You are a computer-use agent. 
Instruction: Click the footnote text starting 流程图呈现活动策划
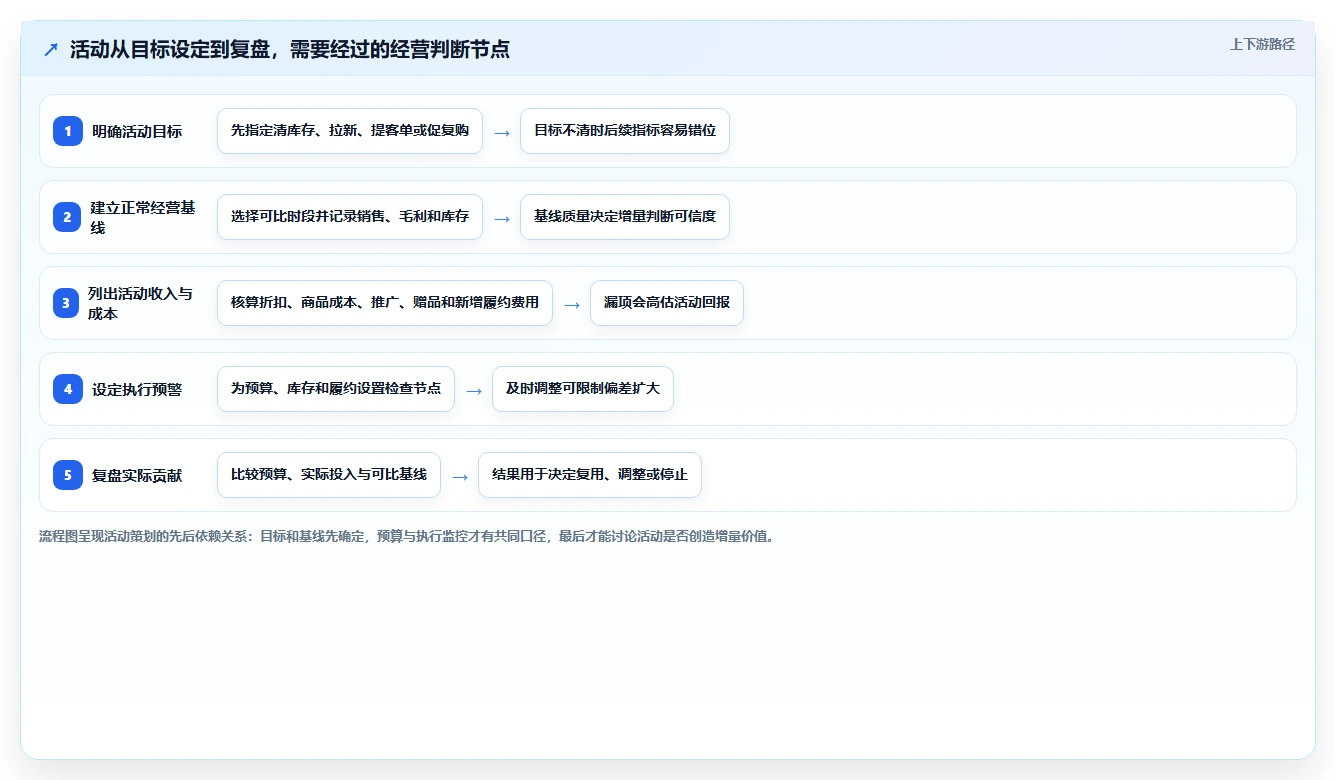[x=406, y=536]
